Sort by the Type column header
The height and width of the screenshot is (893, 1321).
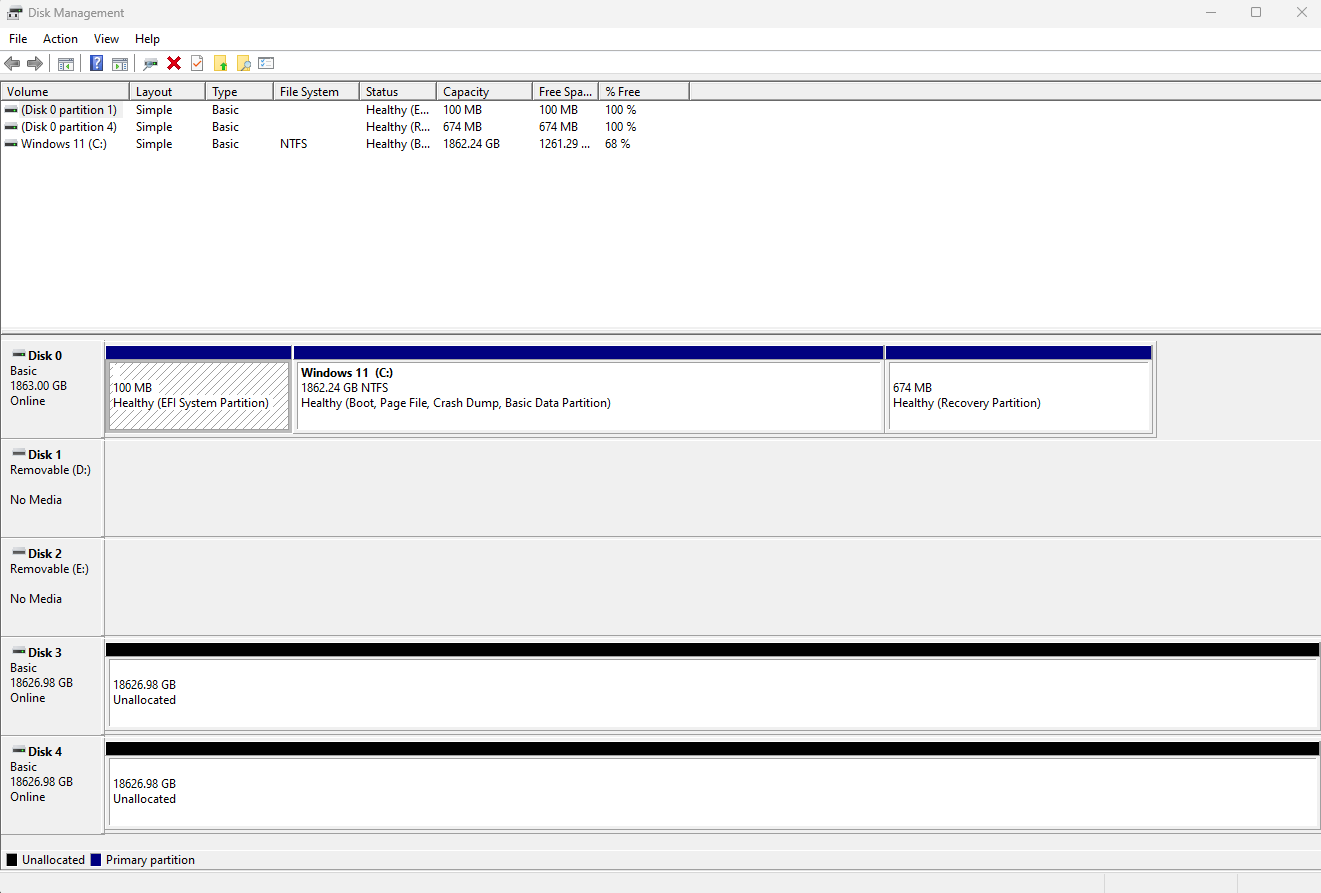(x=239, y=92)
